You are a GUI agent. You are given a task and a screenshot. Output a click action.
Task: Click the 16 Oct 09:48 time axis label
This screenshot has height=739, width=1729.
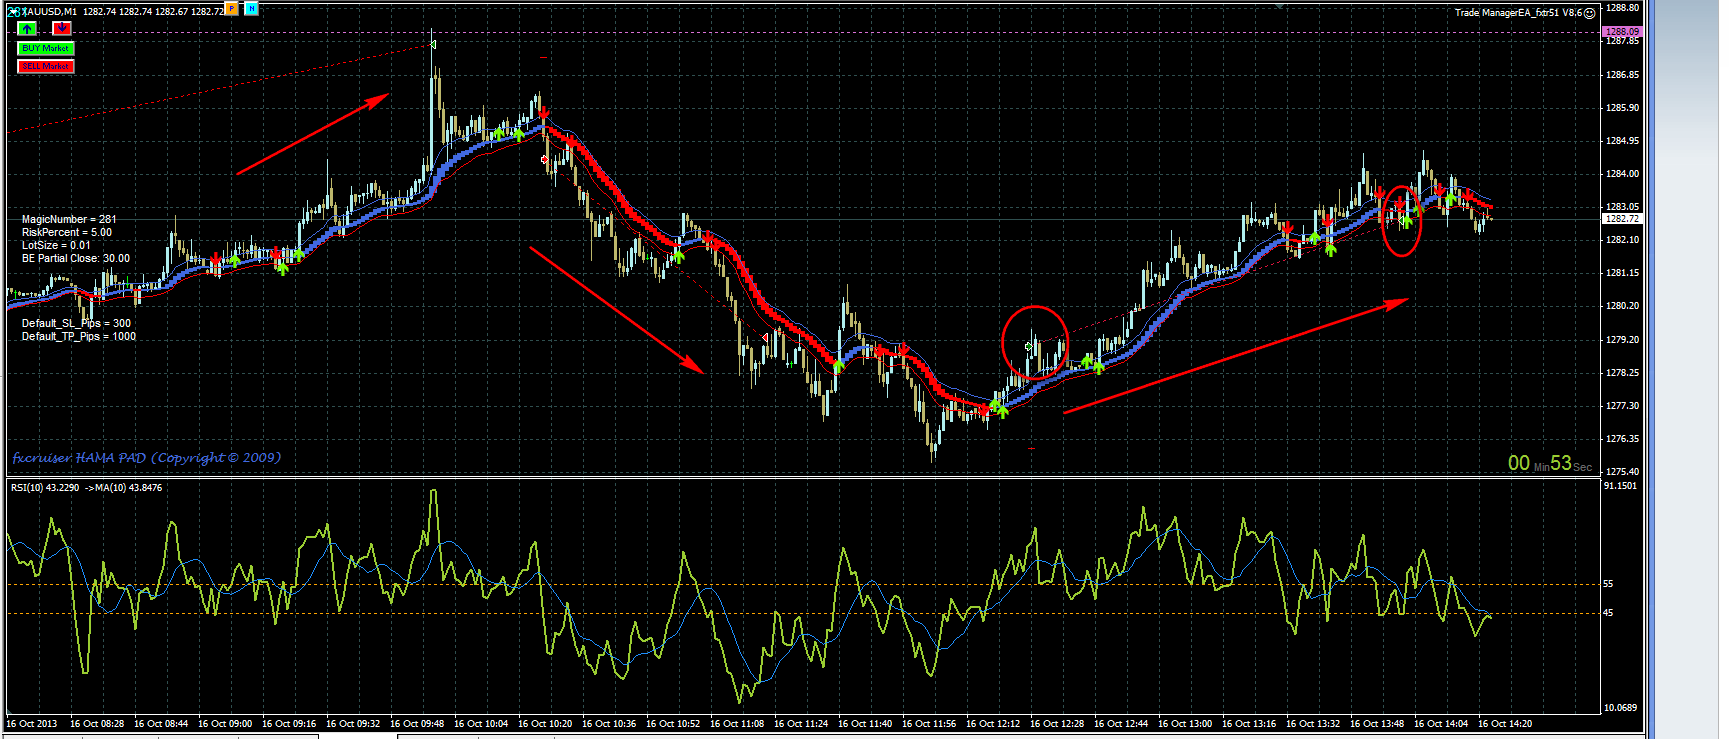point(417,723)
